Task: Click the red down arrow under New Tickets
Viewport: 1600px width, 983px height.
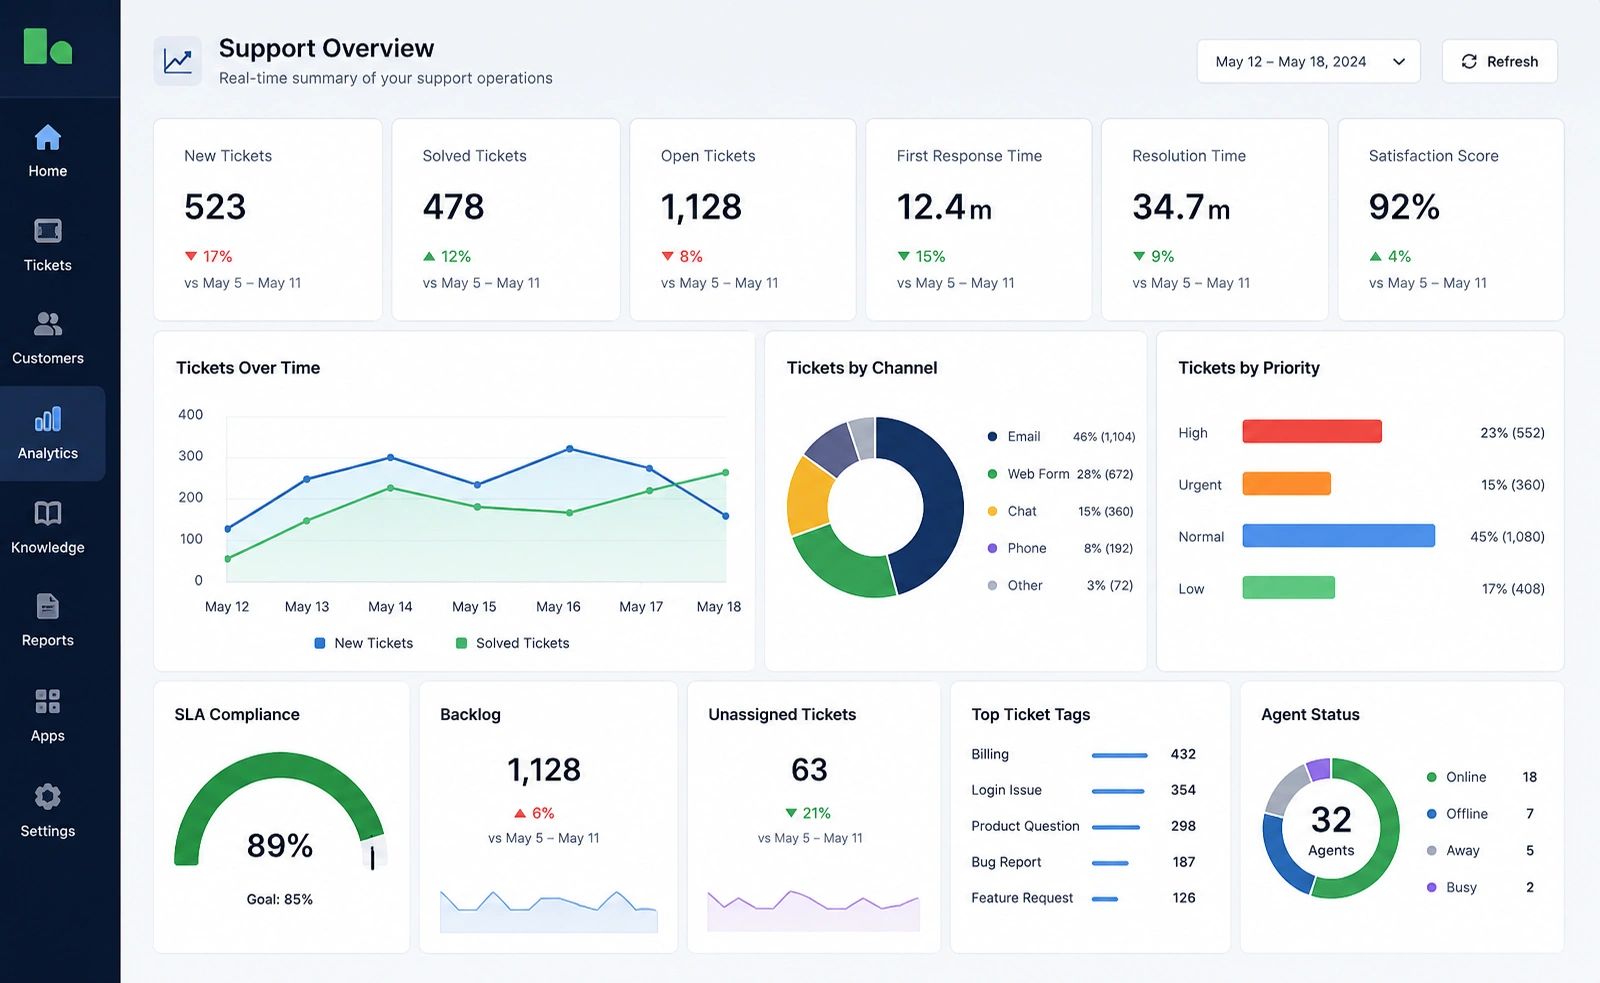Action: pyautogui.click(x=191, y=256)
